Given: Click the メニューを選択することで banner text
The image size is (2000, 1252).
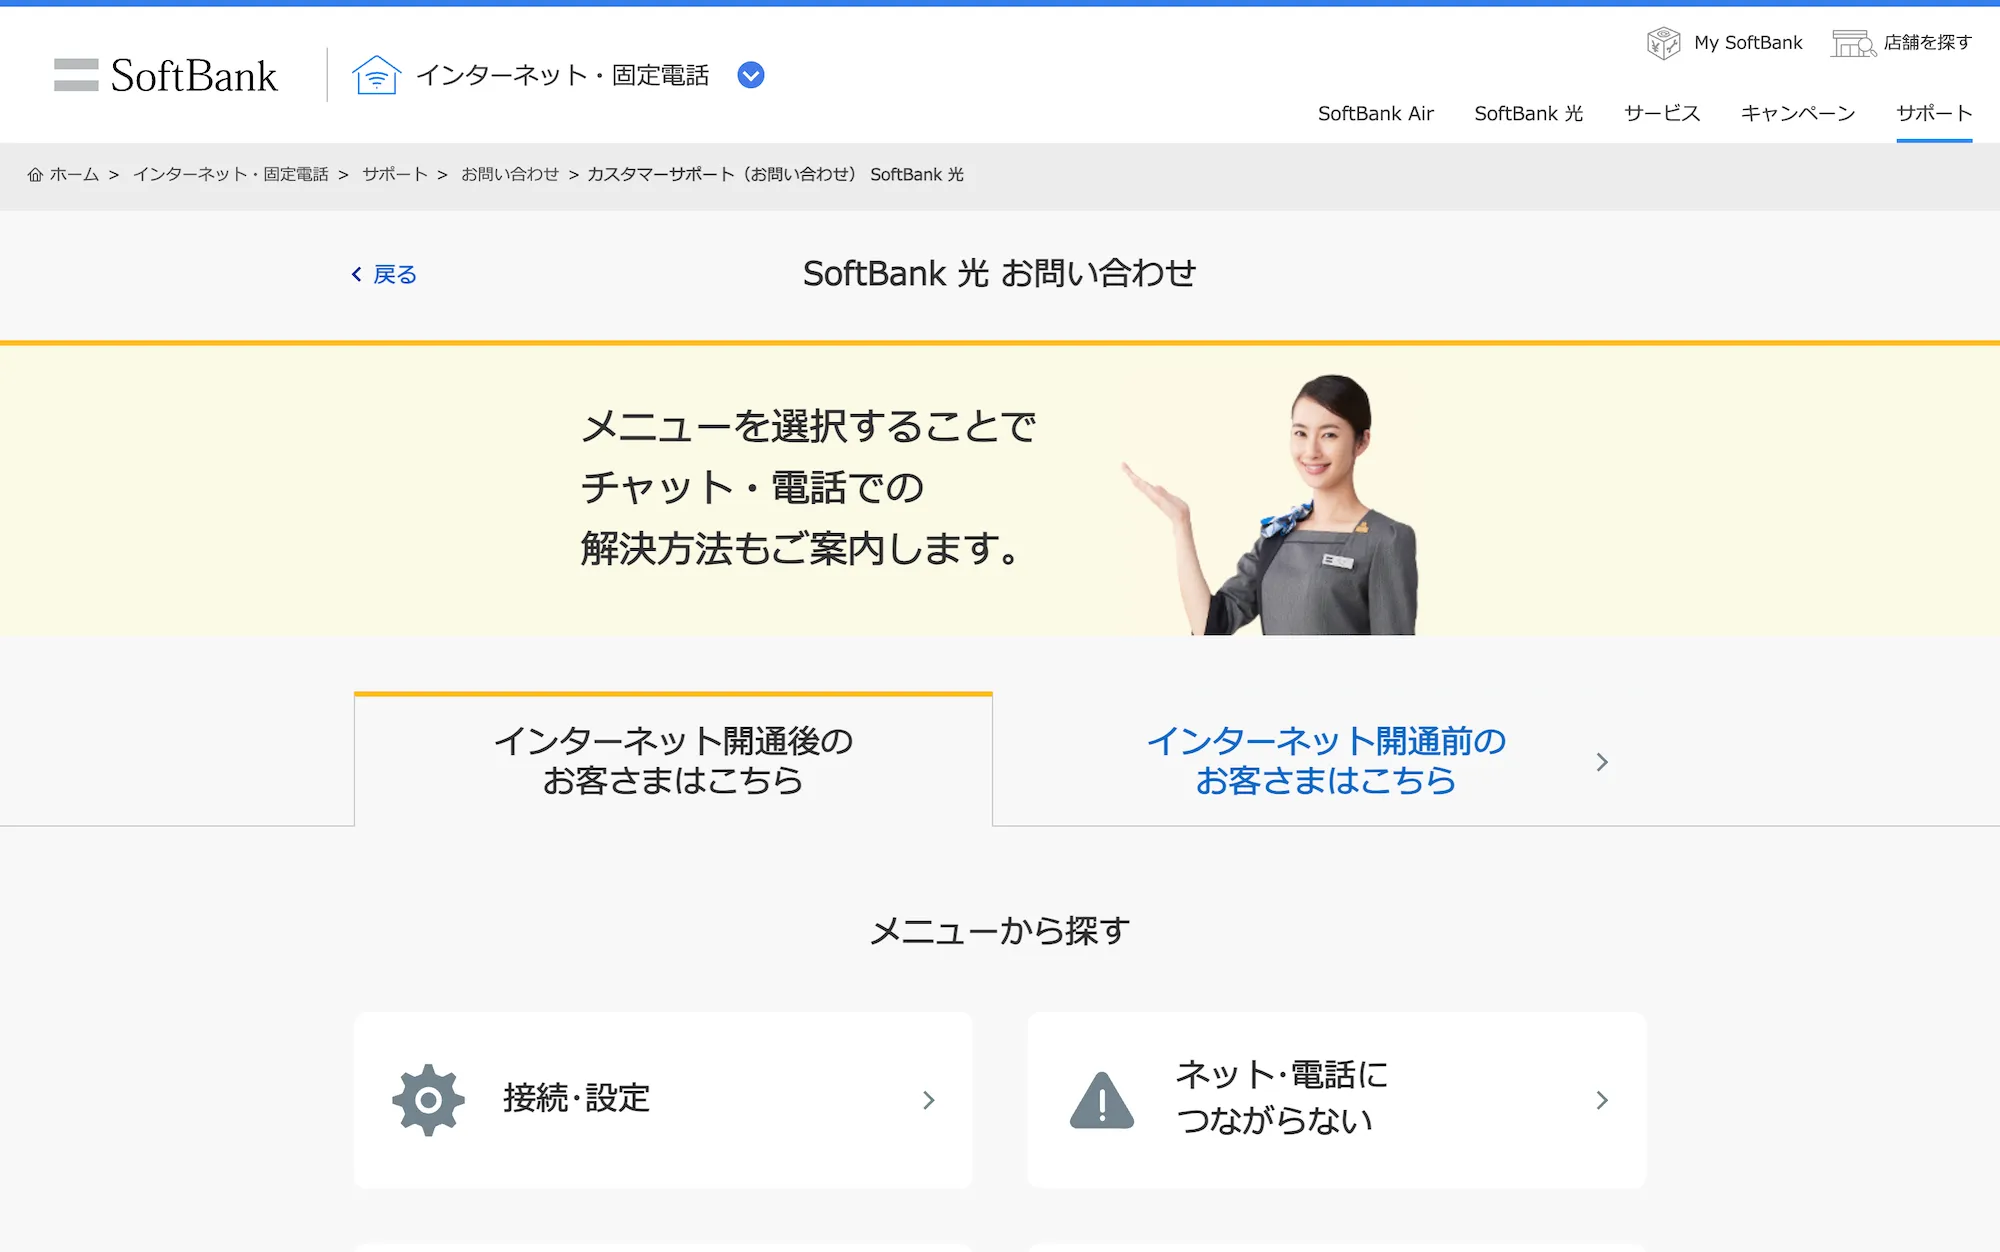Looking at the screenshot, I should (x=808, y=427).
